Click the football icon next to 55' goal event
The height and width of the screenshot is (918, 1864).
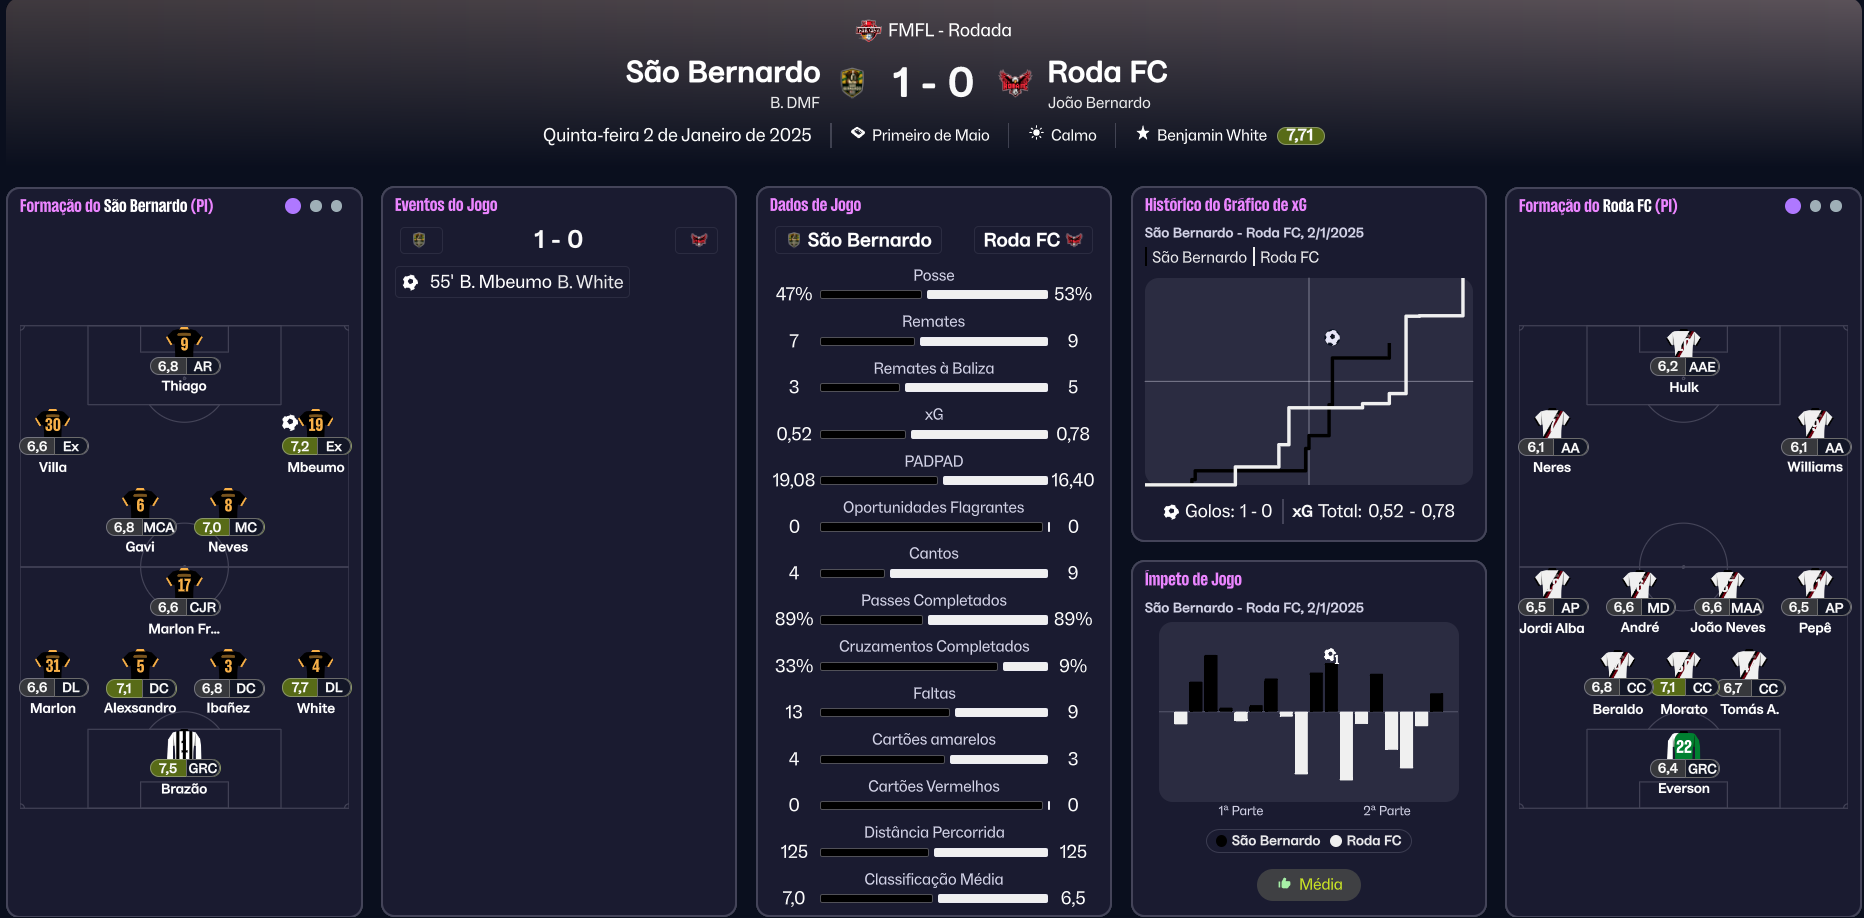click(411, 283)
